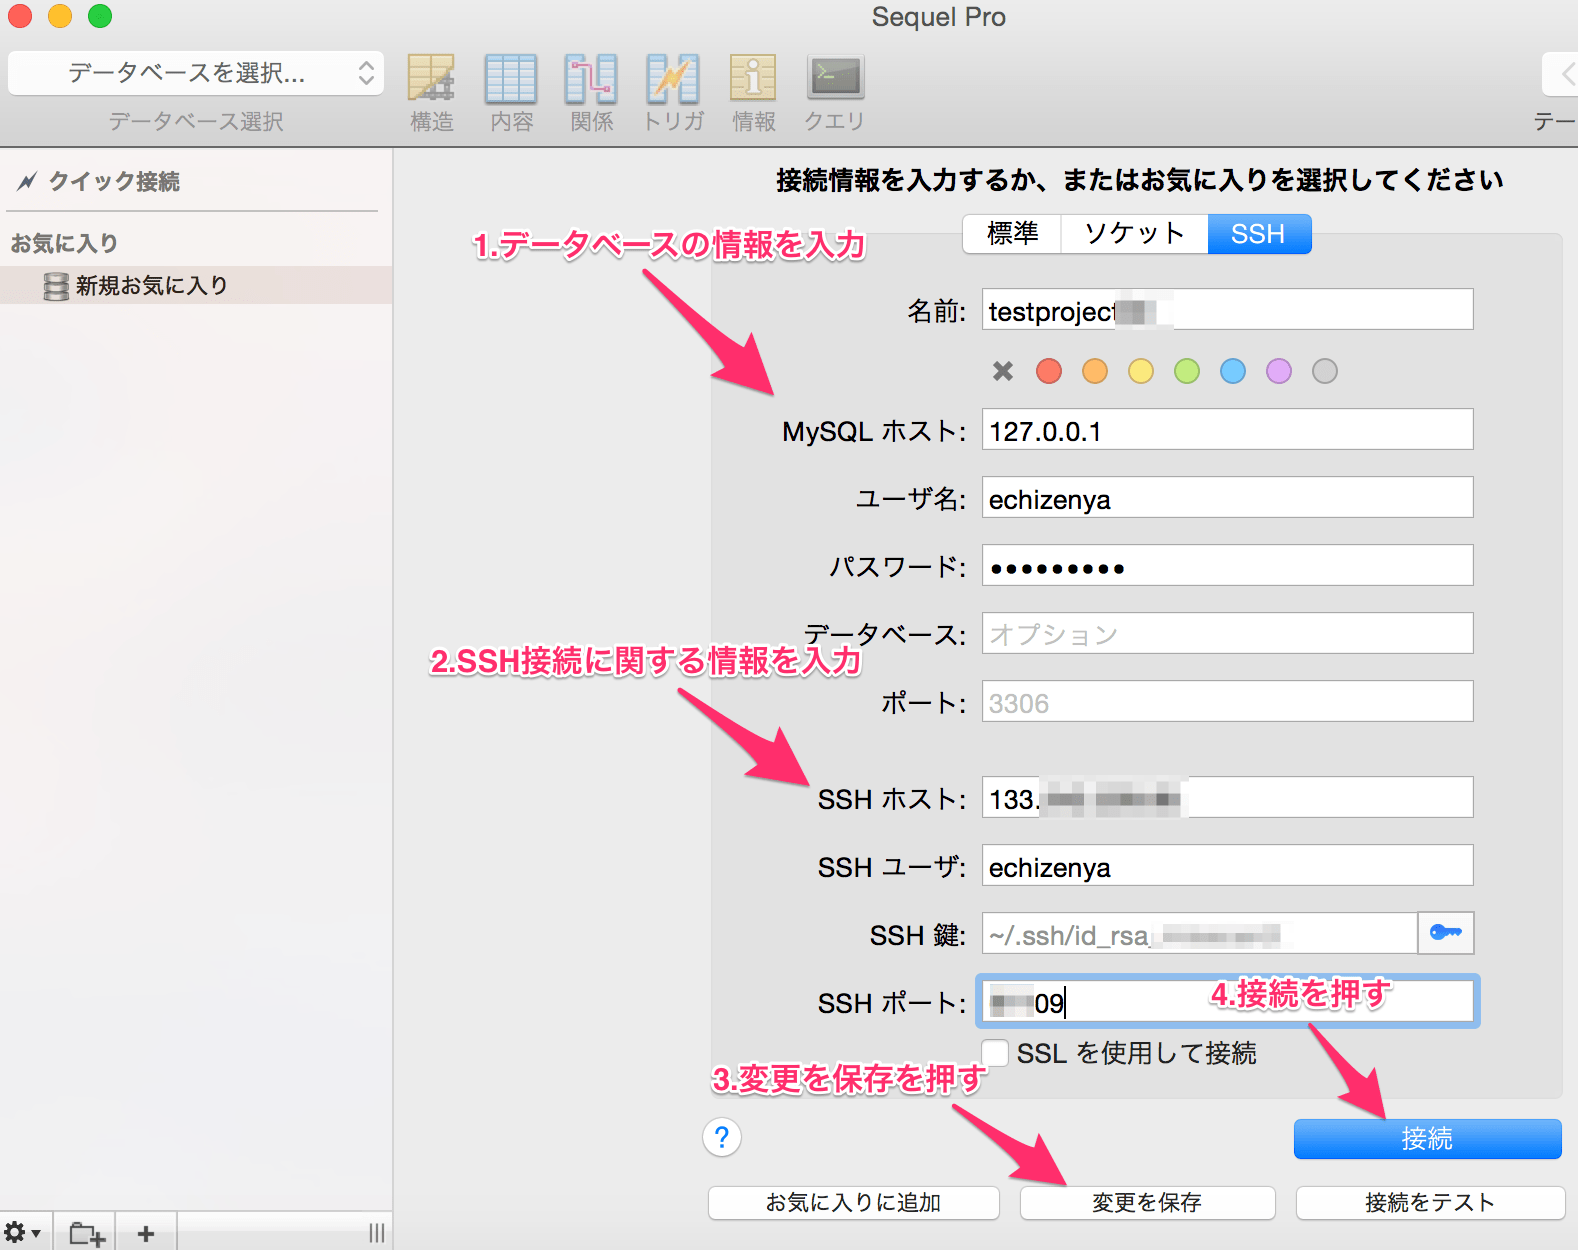Open the Table Info (情報) view
1578x1250 pixels.
pyautogui.click(x=753, y=92)
